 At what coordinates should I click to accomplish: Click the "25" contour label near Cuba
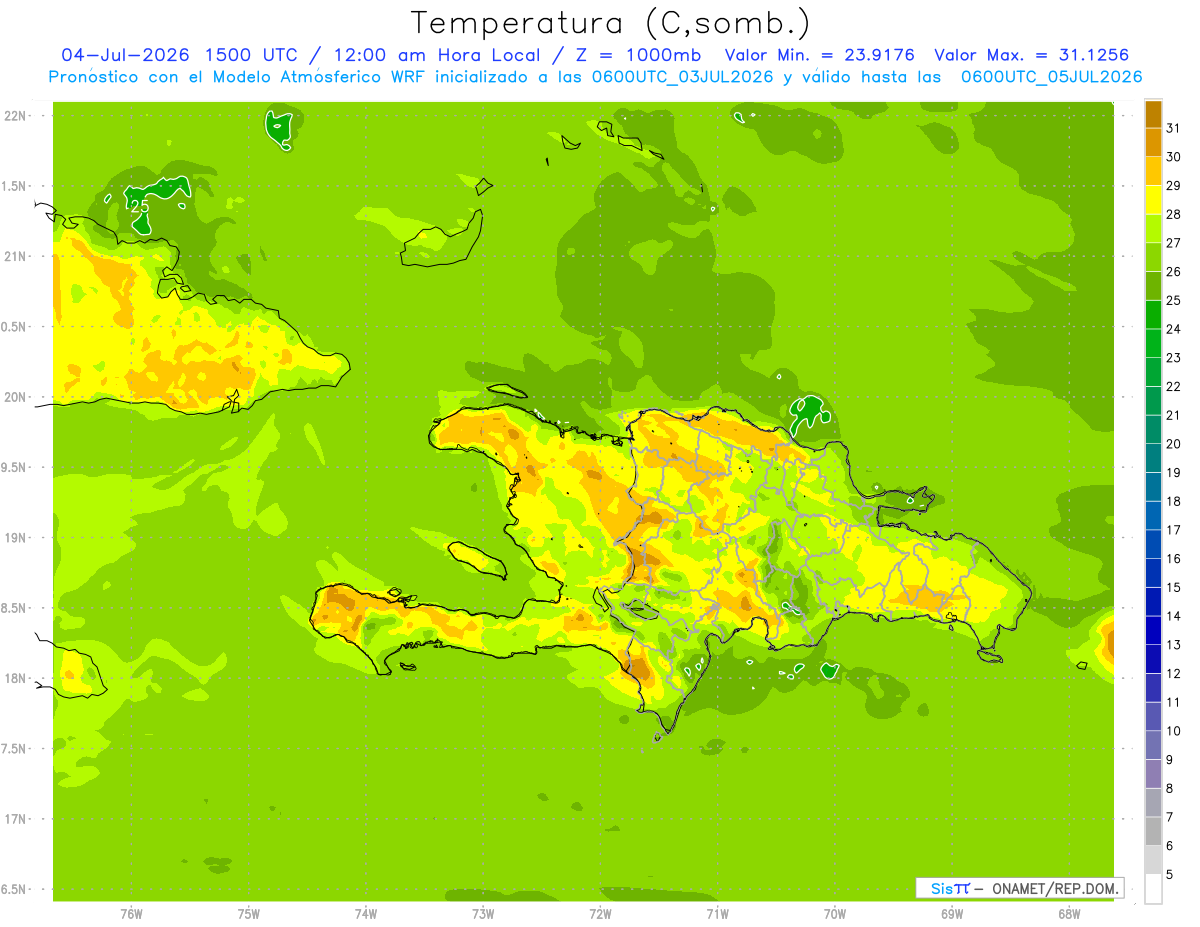(139, 206)
